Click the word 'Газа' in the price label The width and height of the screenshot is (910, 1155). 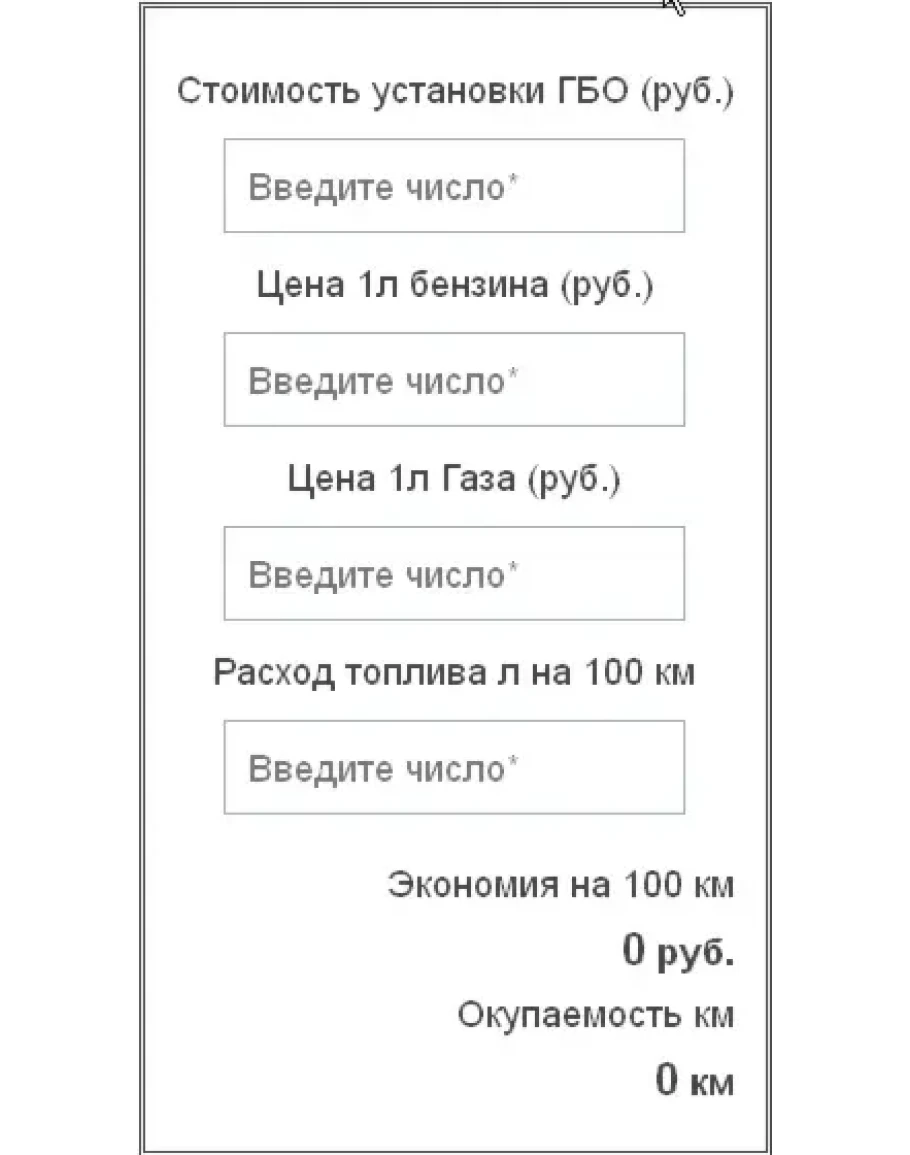[478, 480]
